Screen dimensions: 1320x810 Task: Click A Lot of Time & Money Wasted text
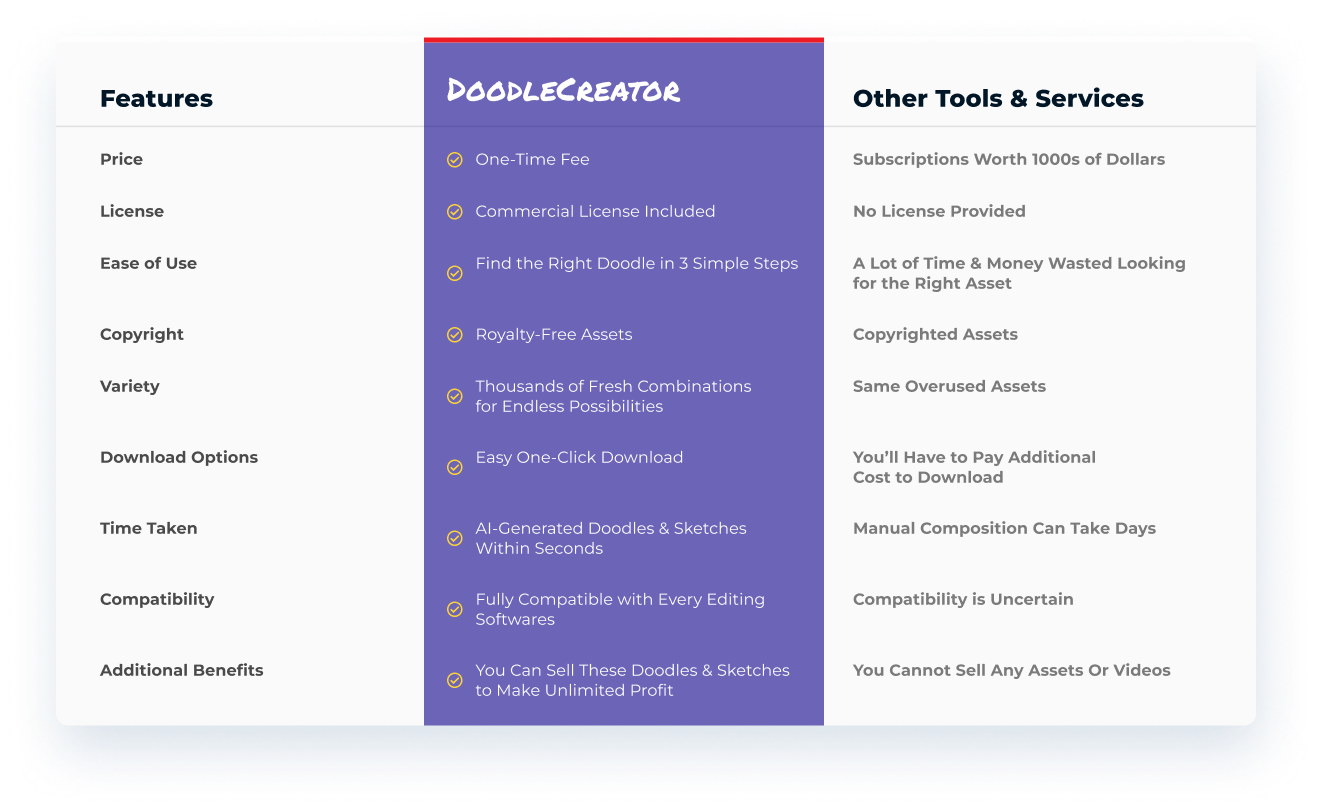[x=1019, y=273]
